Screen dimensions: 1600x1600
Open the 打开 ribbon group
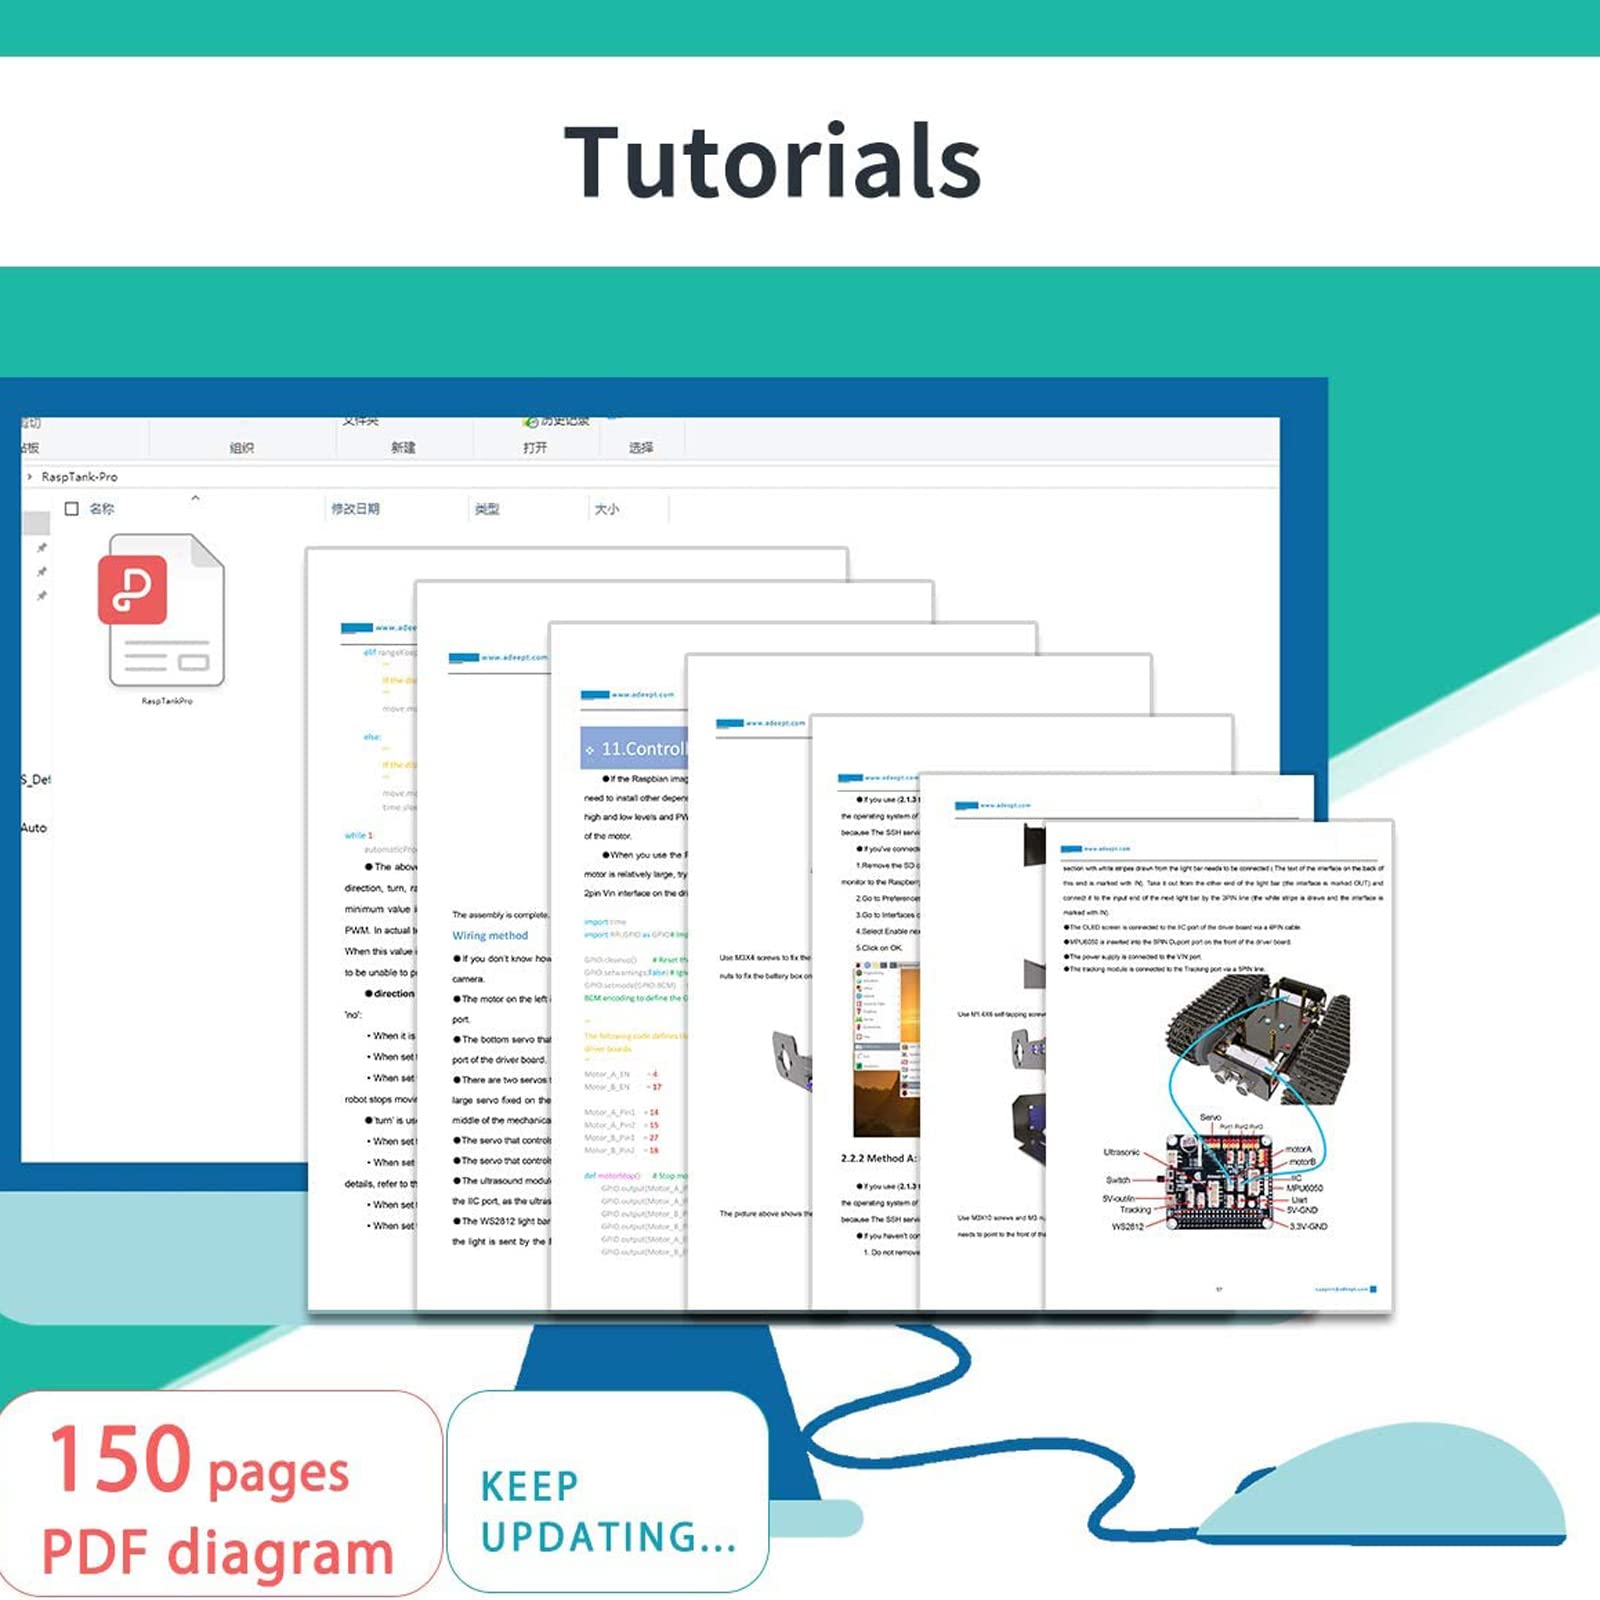coord(535,448)
